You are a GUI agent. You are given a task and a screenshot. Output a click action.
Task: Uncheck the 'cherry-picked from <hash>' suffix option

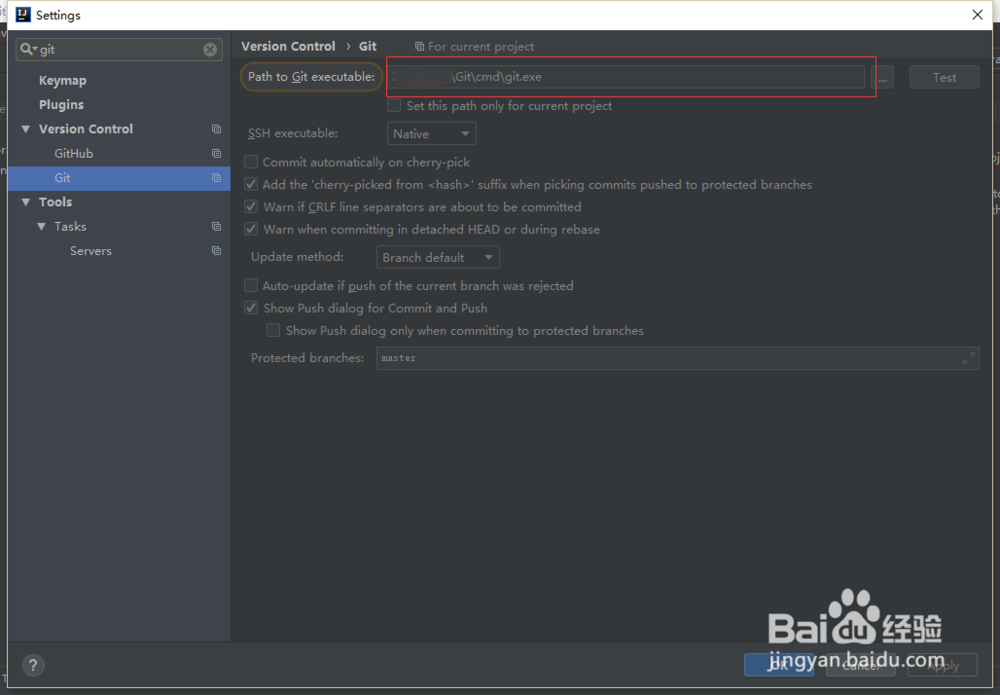[251, 184]
